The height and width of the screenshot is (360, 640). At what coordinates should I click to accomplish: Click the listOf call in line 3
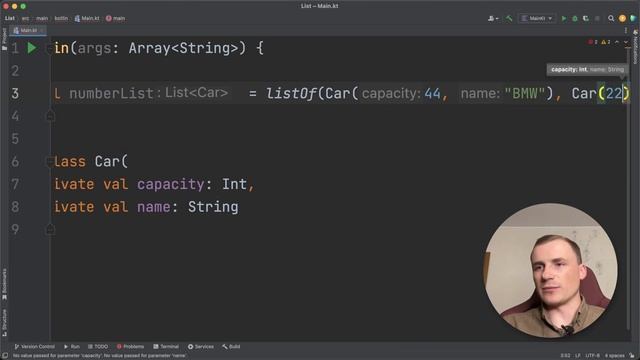pyautogui.click(x=291, y=93)
